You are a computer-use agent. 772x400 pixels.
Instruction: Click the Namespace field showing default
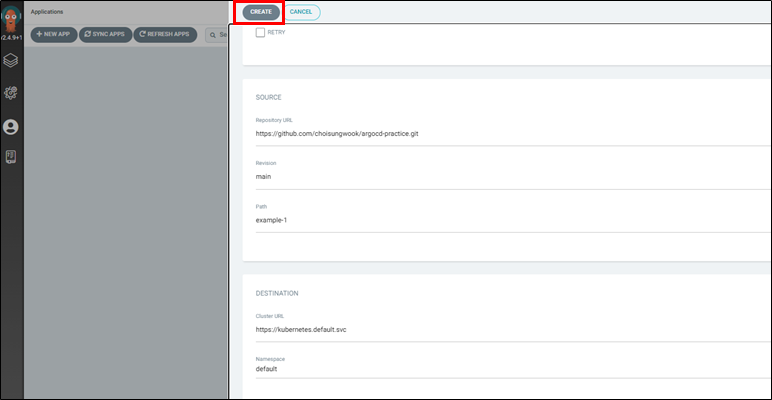[513, 368]
